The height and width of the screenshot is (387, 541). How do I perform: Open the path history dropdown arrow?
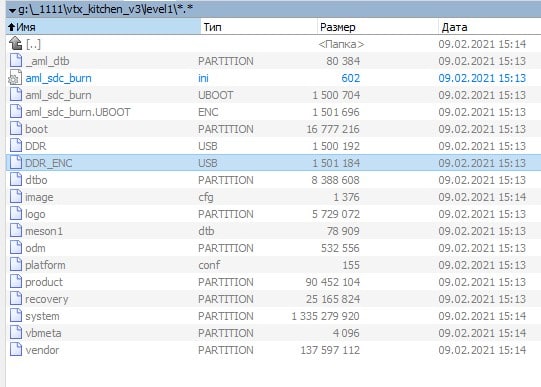(12, 11)
